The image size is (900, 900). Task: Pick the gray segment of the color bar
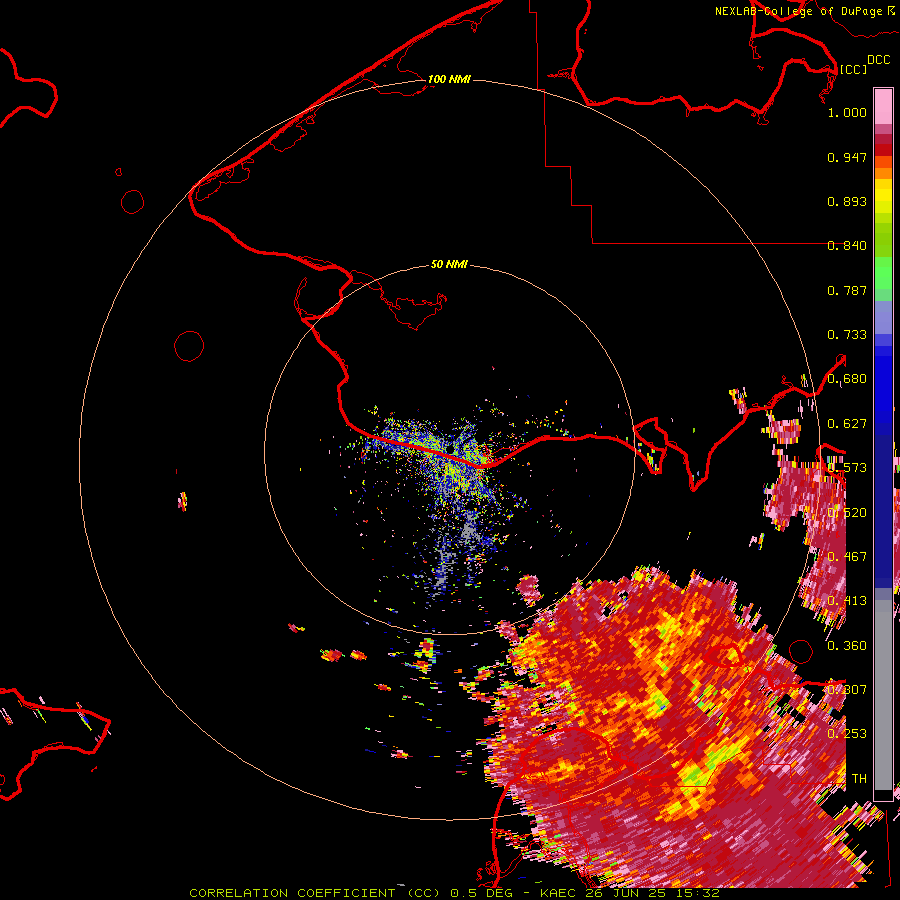pos(883,695)
